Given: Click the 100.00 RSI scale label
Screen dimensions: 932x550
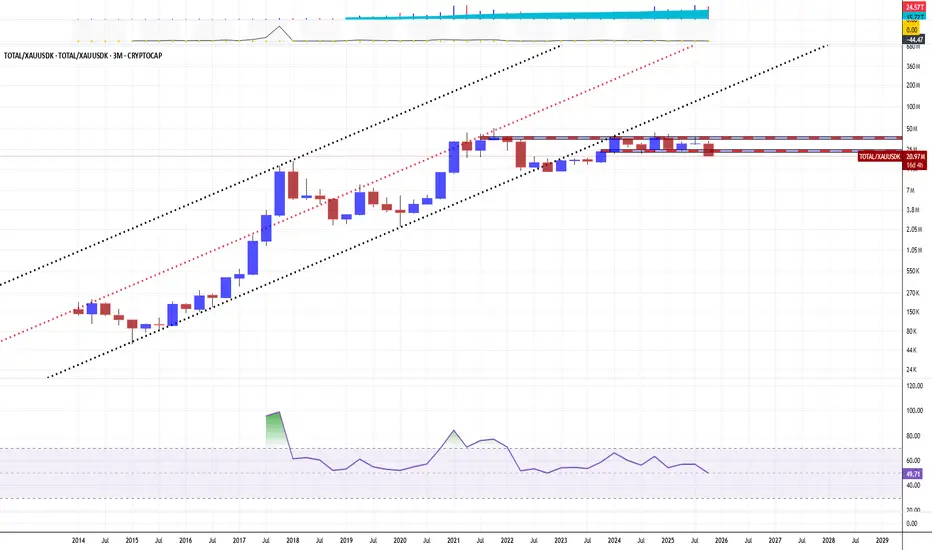Looking at the screenshot, I should [x=914, y=411].
